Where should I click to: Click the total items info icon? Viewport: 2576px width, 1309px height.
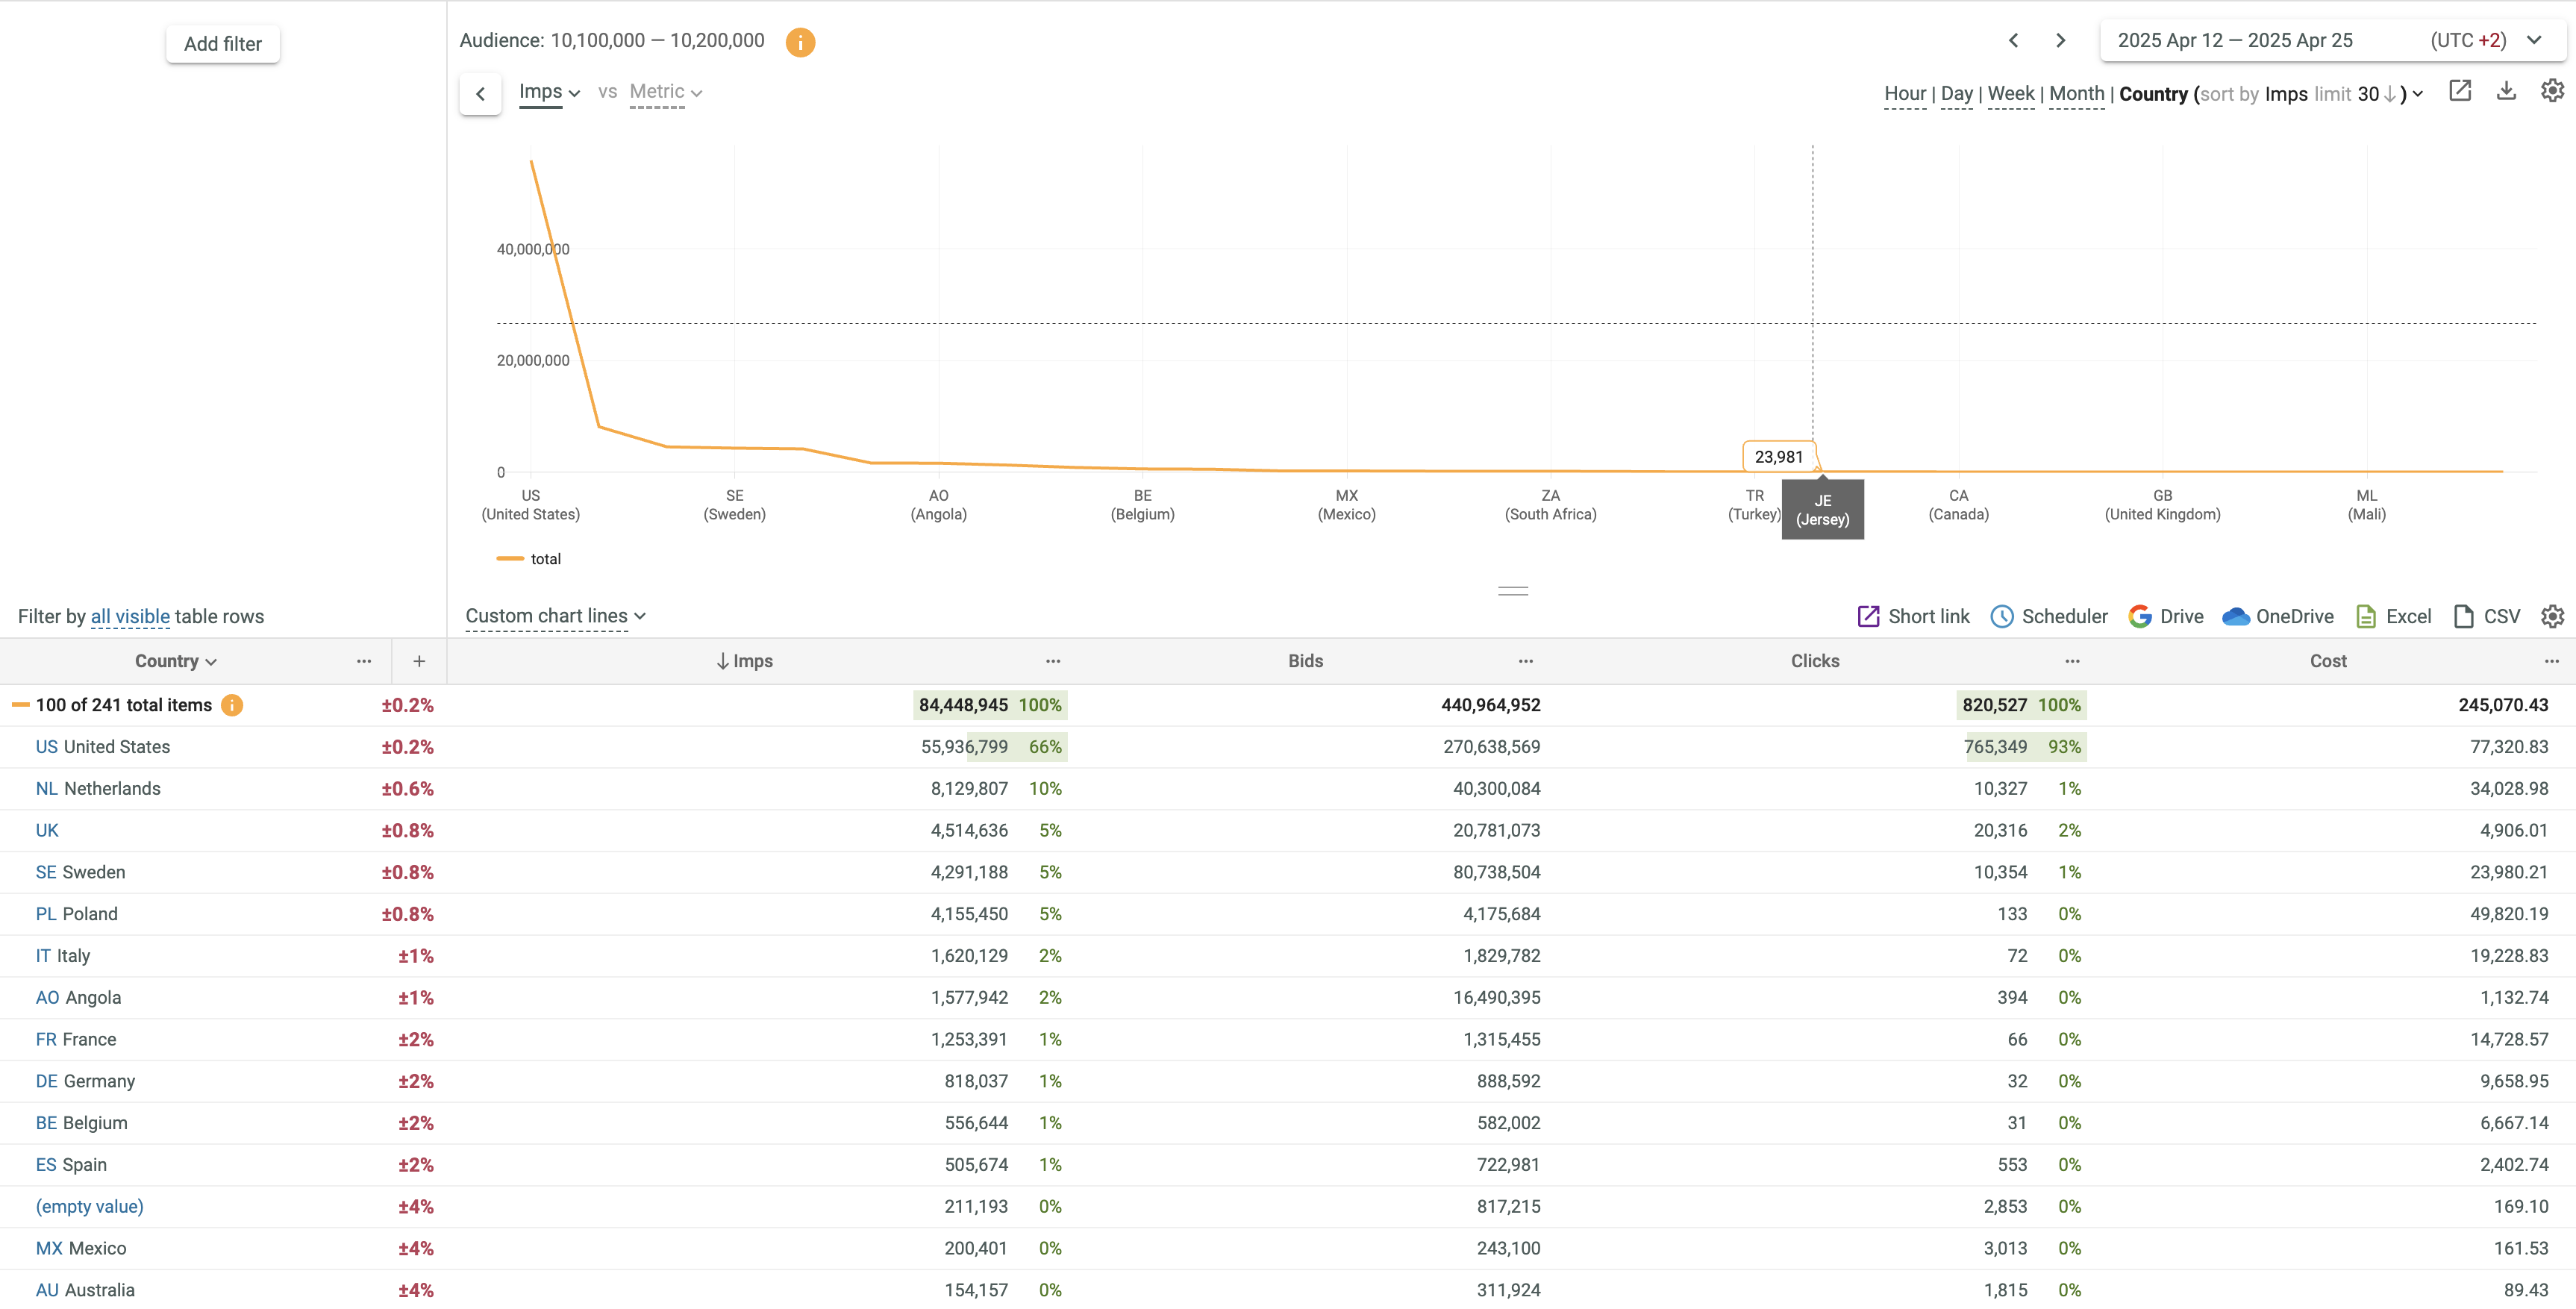(232, 705)
